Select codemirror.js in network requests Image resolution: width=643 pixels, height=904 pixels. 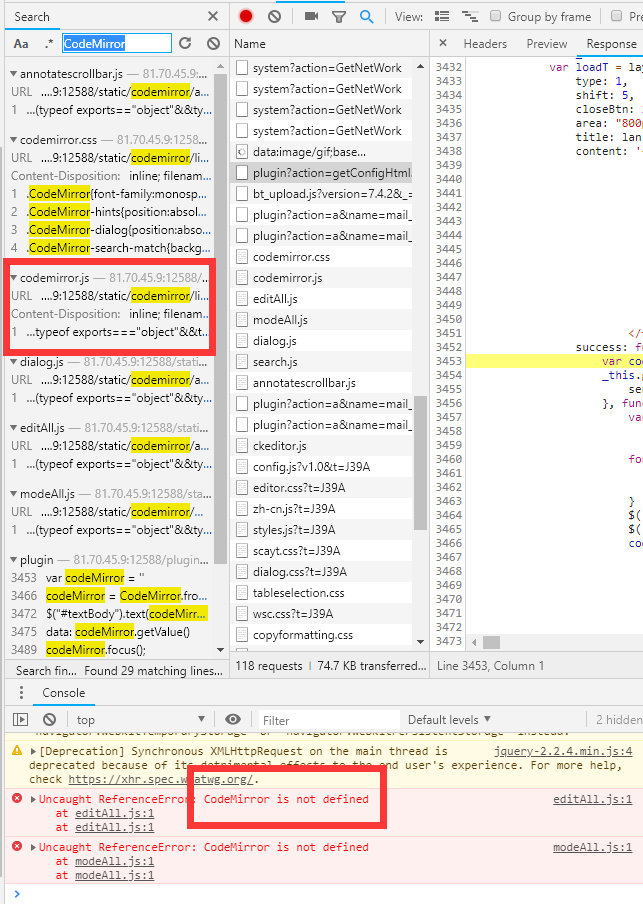[321, 278]
